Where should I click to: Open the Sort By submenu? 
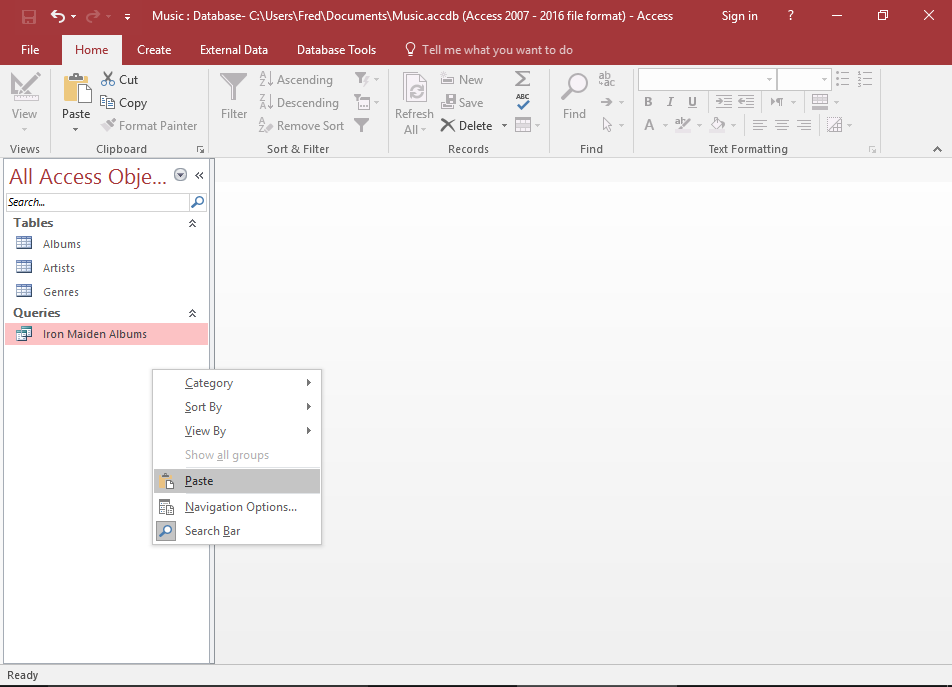pyautogui.click(x=237, y=407)
